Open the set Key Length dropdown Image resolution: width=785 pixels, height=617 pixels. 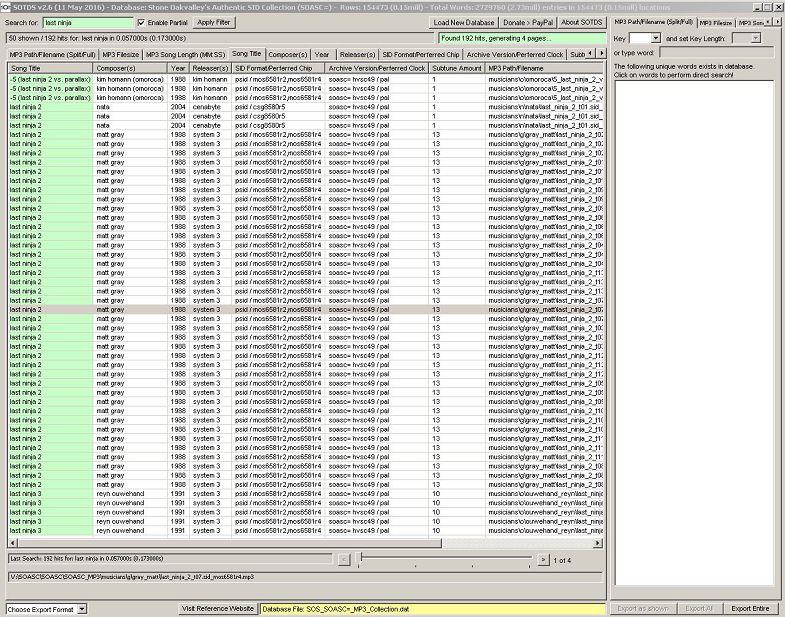point(754,38)
